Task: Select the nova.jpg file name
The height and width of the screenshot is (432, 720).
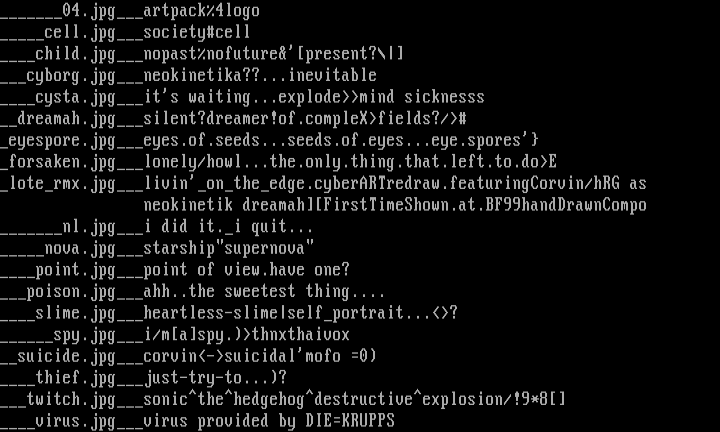Action: tap(81, 248)
